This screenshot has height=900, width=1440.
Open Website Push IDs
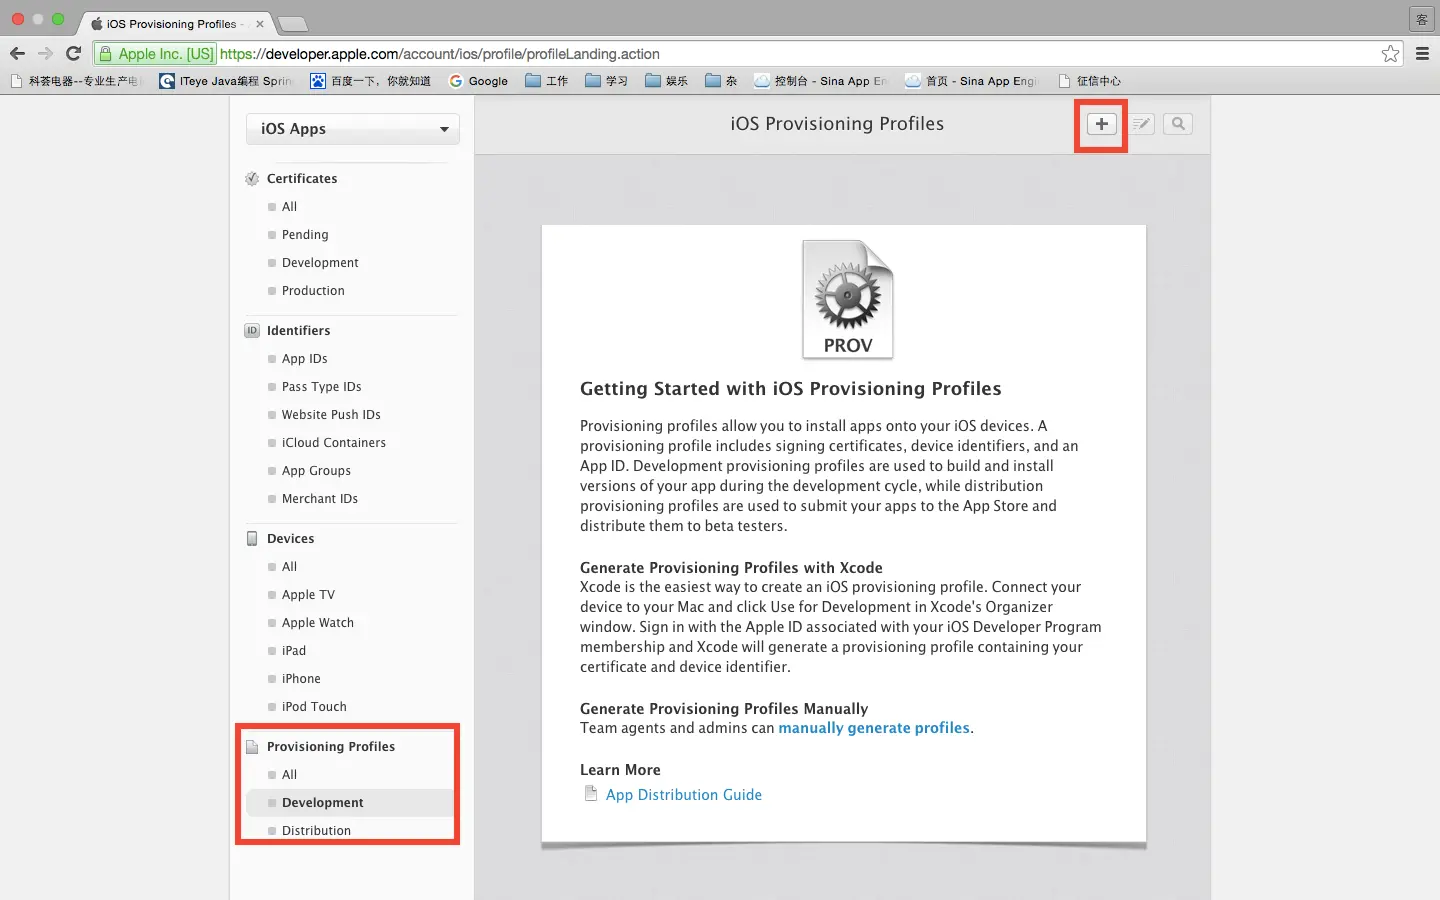point(331,415)
